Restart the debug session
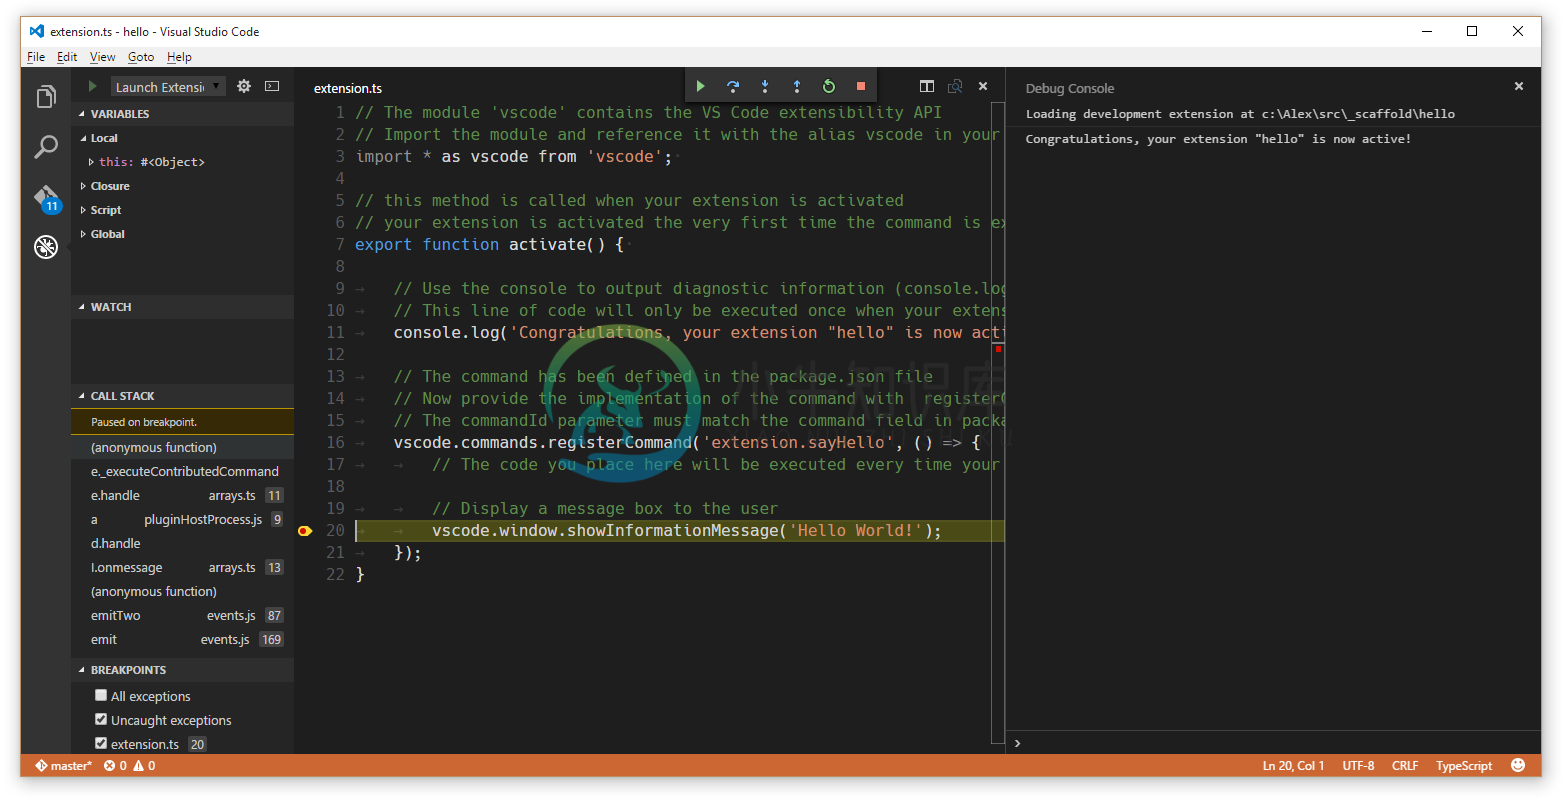This screenshot has height=805, width=1564. [829, 86]
